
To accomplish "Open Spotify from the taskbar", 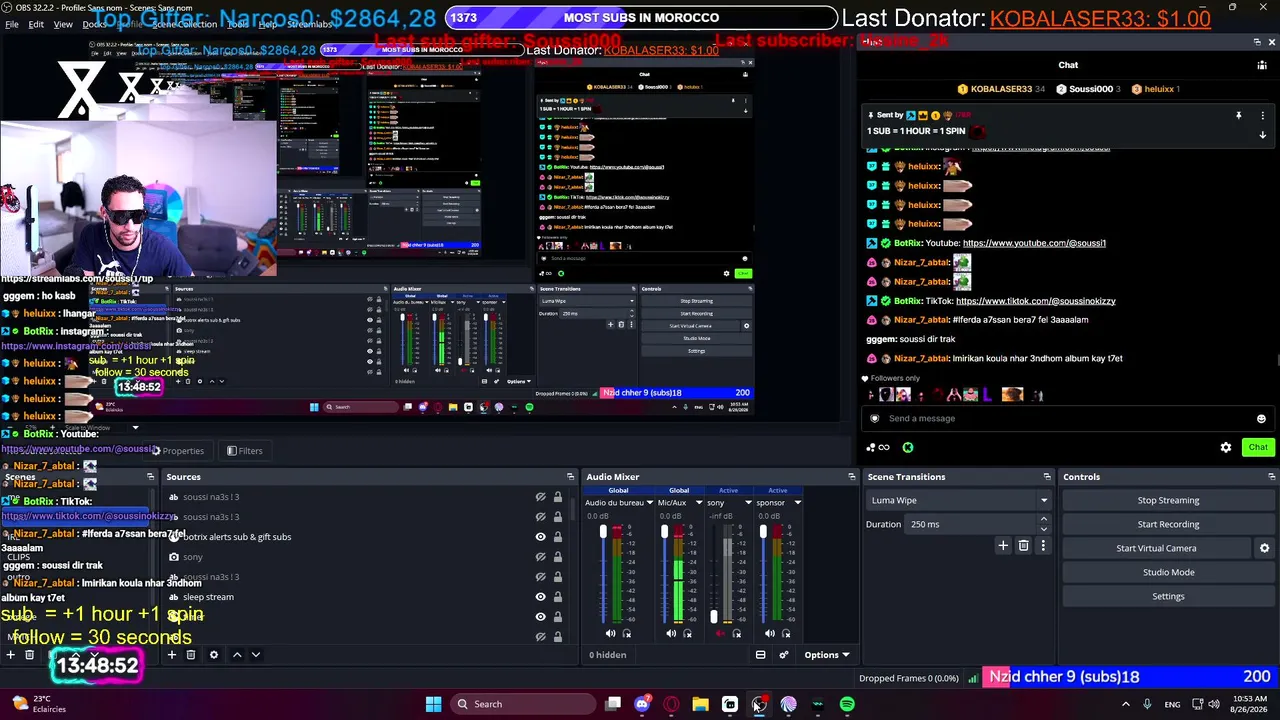I will (x=847, y=704).
